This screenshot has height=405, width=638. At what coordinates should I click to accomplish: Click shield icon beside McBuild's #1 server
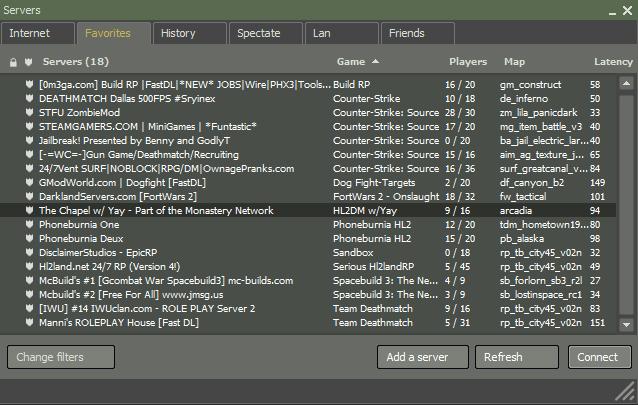(29, 280)
